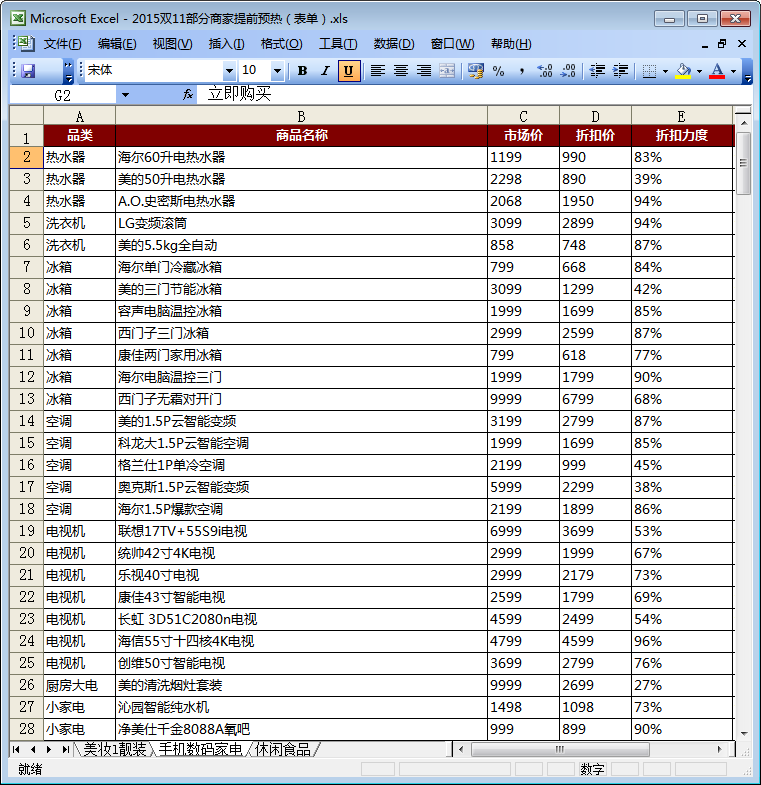The height and width of the screenshot is (785, 761).
Task: Switch to 美妆1靓装 sheet tab
Action: (x=115, y=749)
